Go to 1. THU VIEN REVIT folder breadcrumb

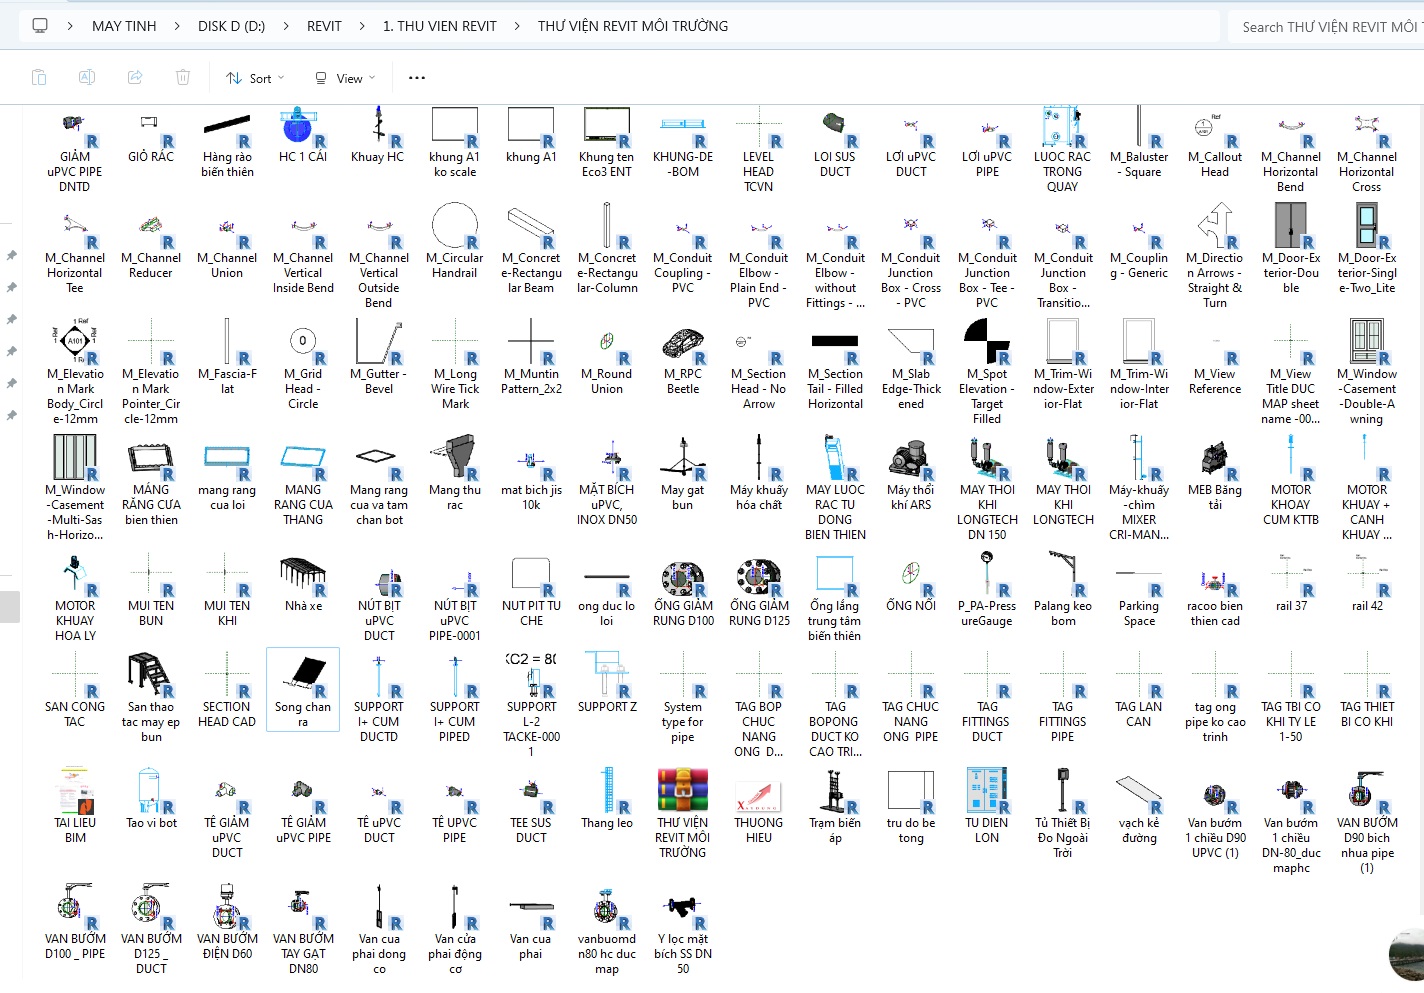point(439,26)
